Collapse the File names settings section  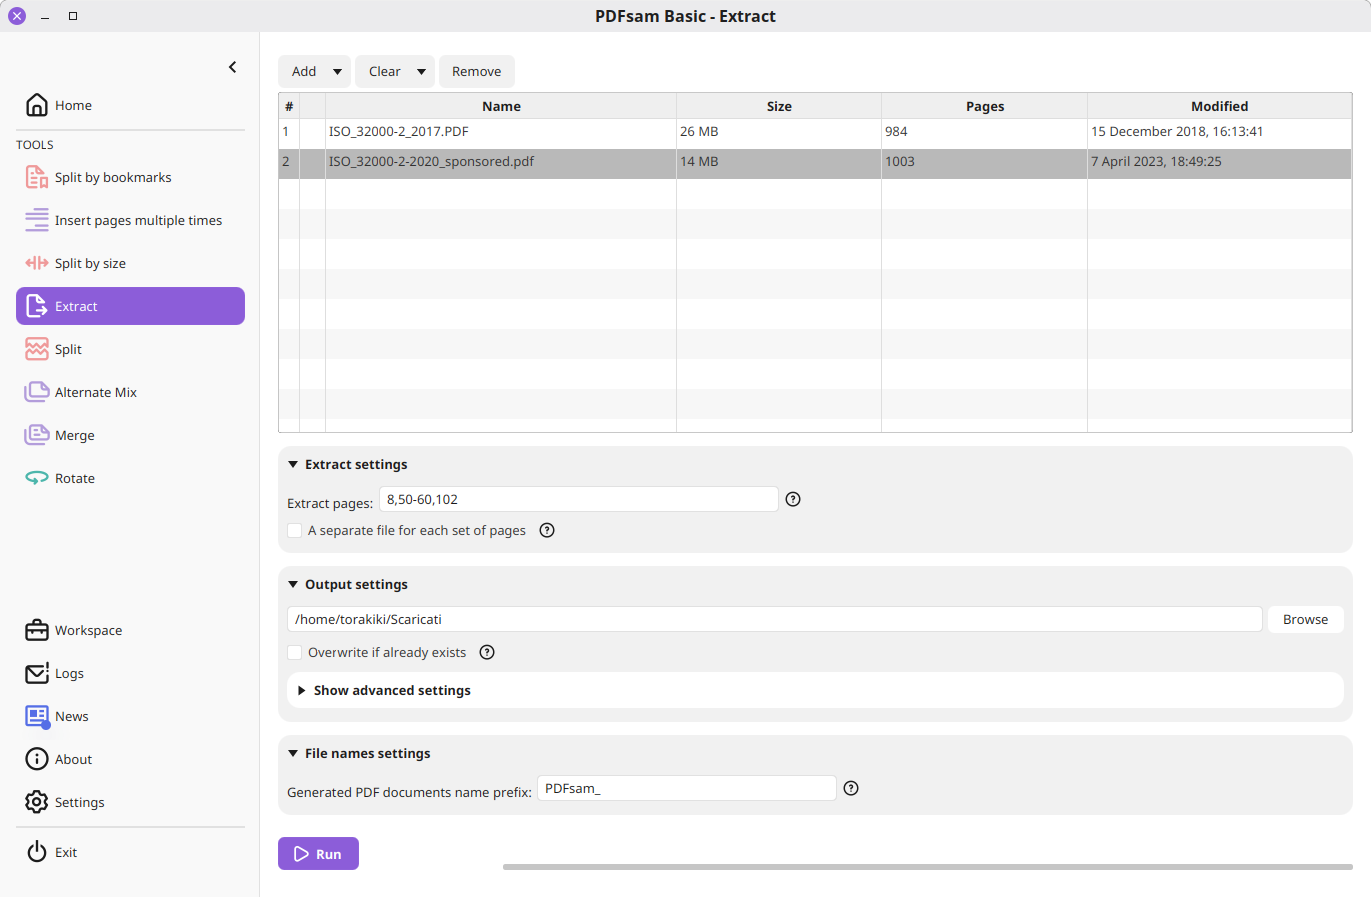[293, 753]
